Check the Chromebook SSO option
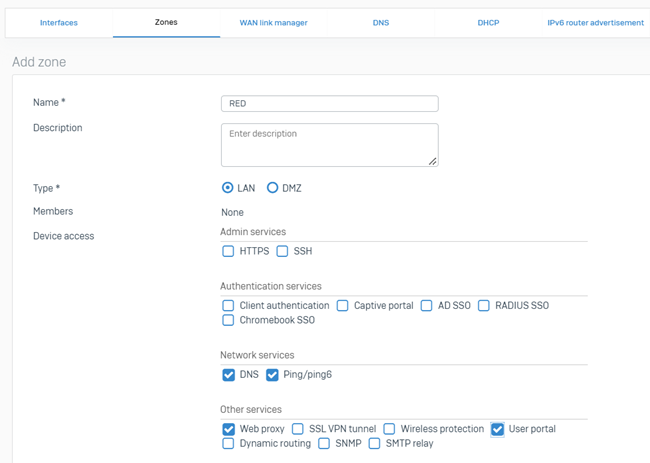 [x=228, y=320]
